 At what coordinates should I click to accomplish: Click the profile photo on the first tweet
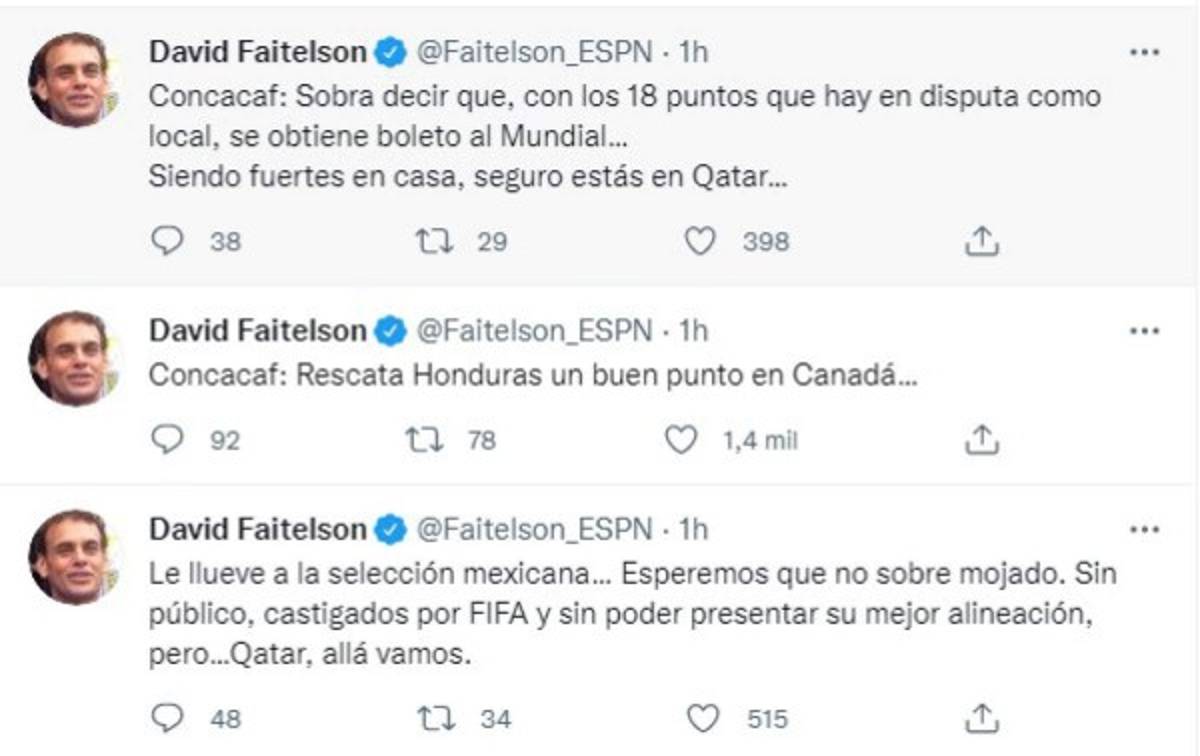coord(72,80)
